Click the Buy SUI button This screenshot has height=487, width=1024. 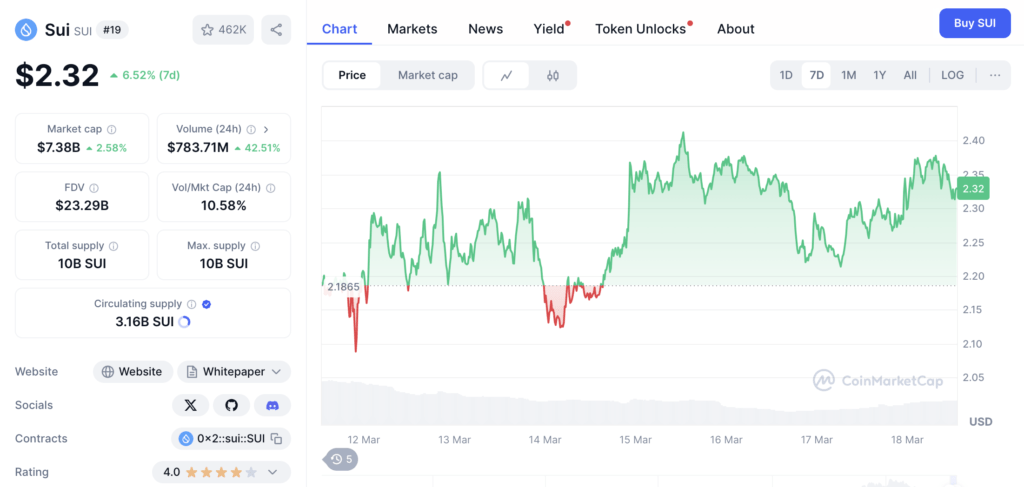tap(975, 24)
